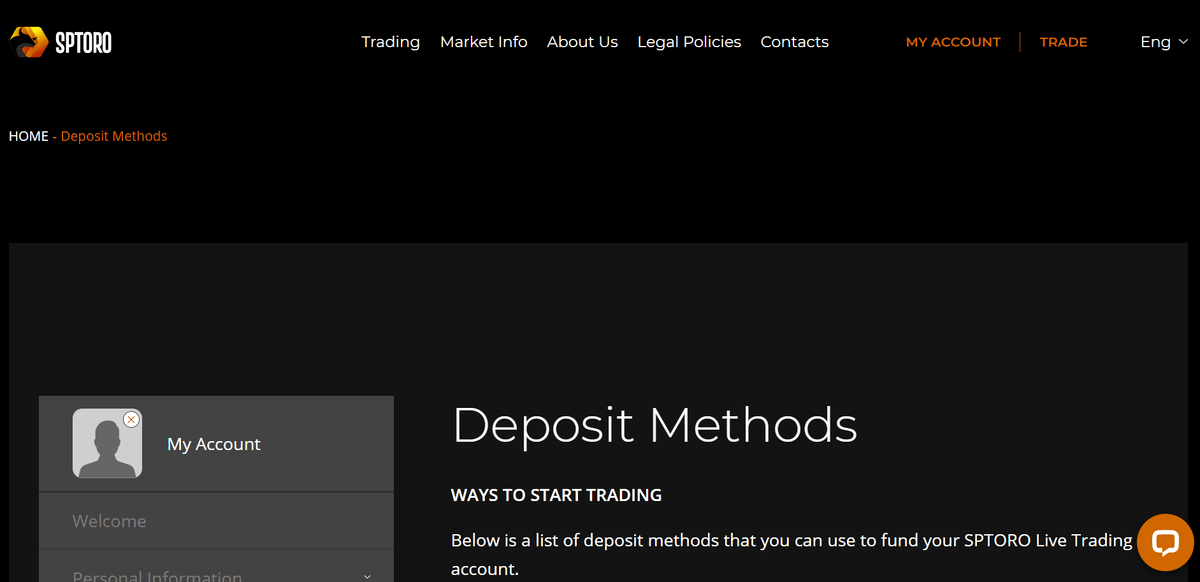Open the Trading menu
Image resolution: width=1200 pixels, height=582 pixels.
pos(390,42)
